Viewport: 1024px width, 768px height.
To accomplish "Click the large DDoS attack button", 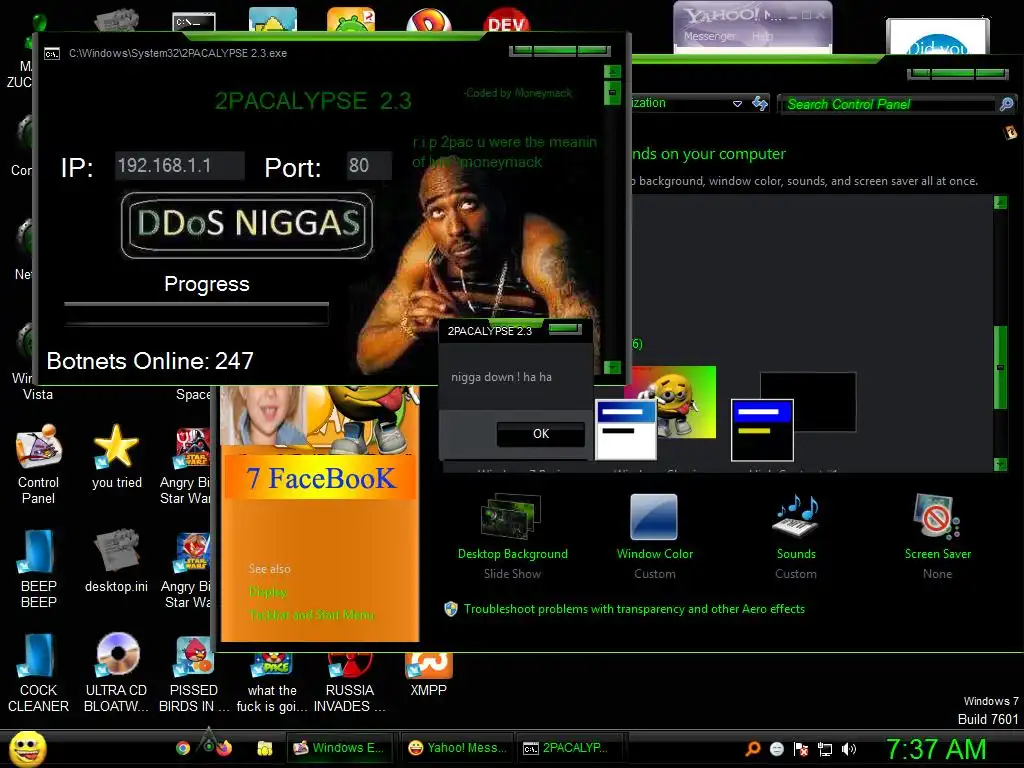I will click(x=247, y=225).
